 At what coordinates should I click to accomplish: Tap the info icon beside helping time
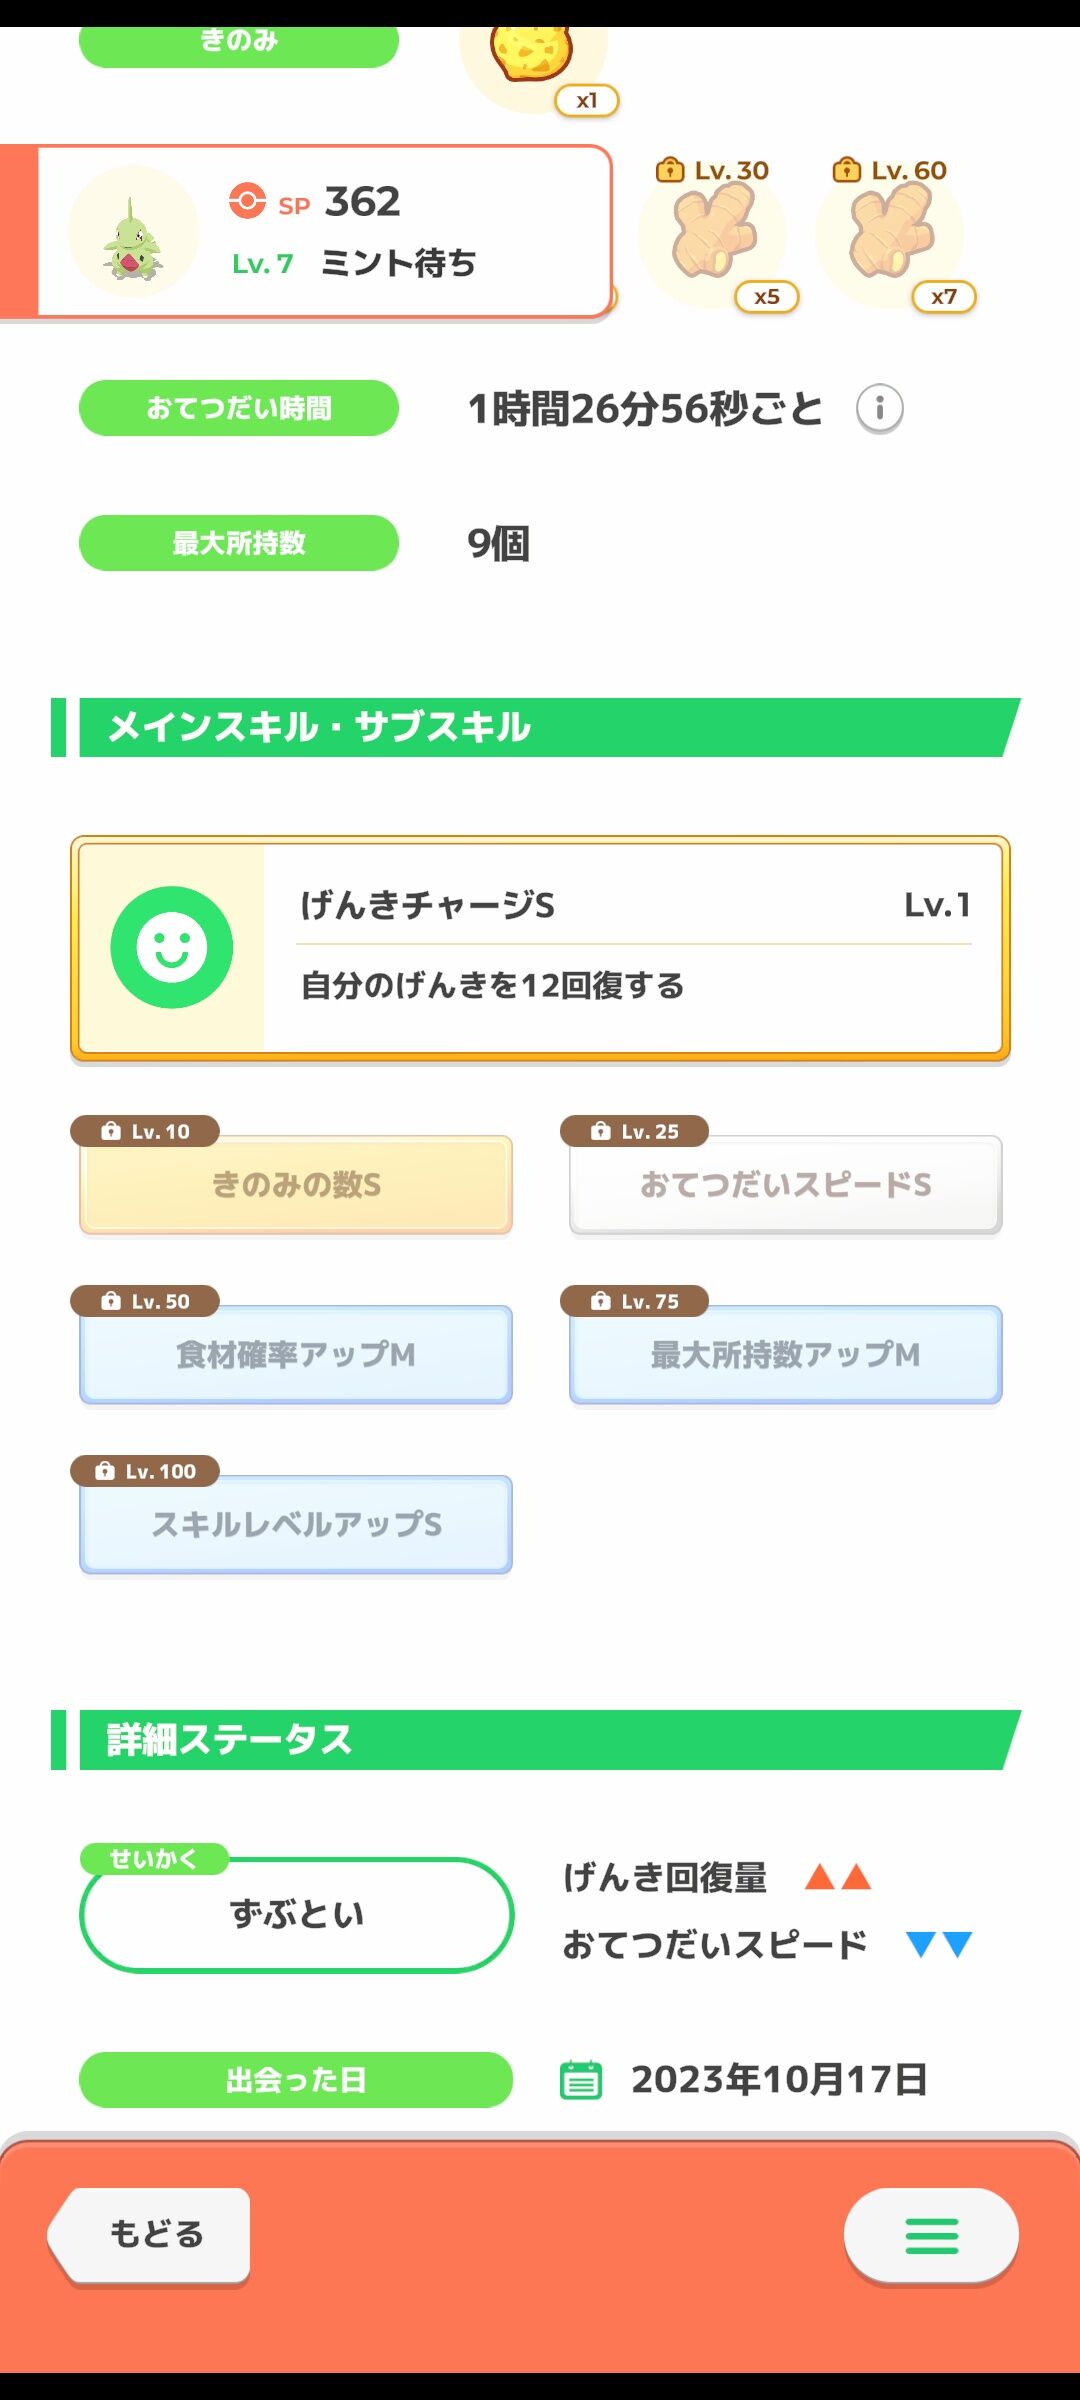[x=880, y=408]
